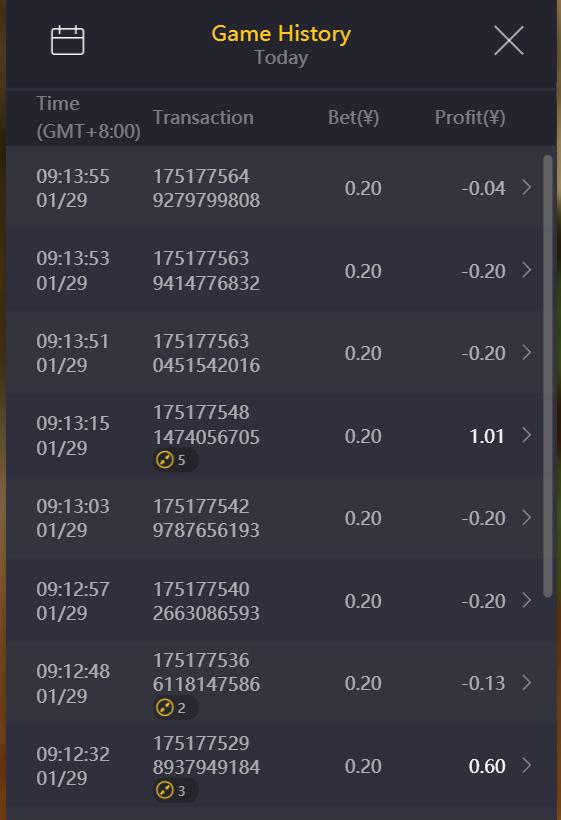Click the vertical scrollbar thumb
This screenshot has height=820, width=561.
547,375
